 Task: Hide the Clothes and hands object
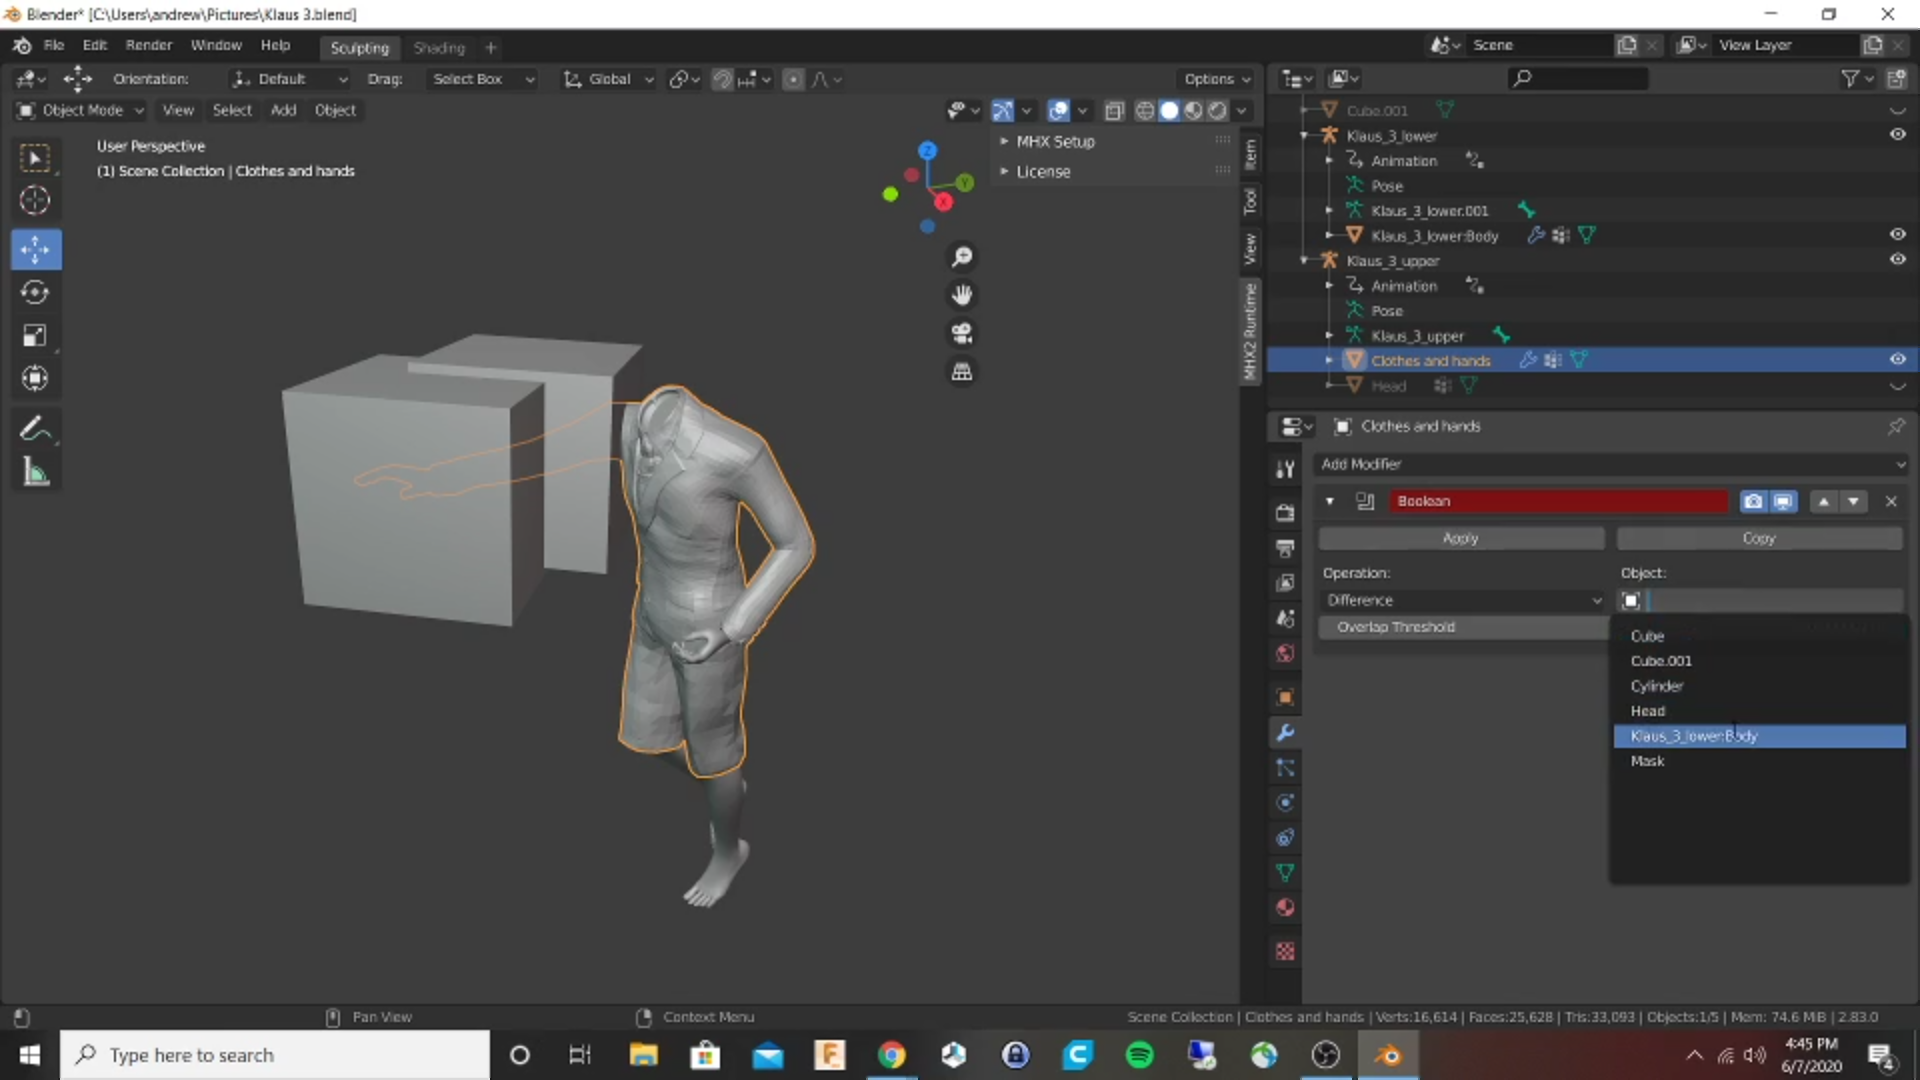tap(1897, 360)
